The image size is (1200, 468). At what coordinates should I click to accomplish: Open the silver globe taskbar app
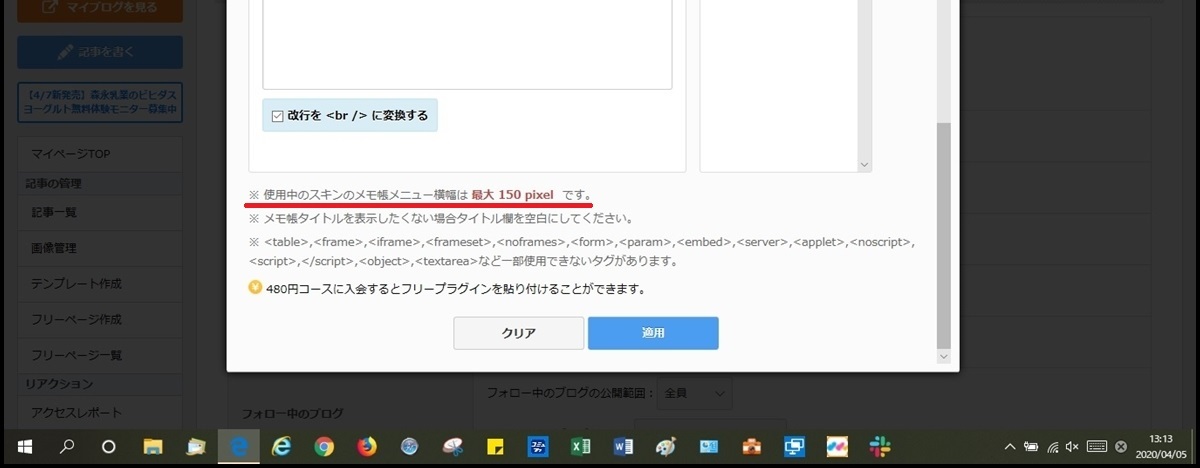pos(409,447)
